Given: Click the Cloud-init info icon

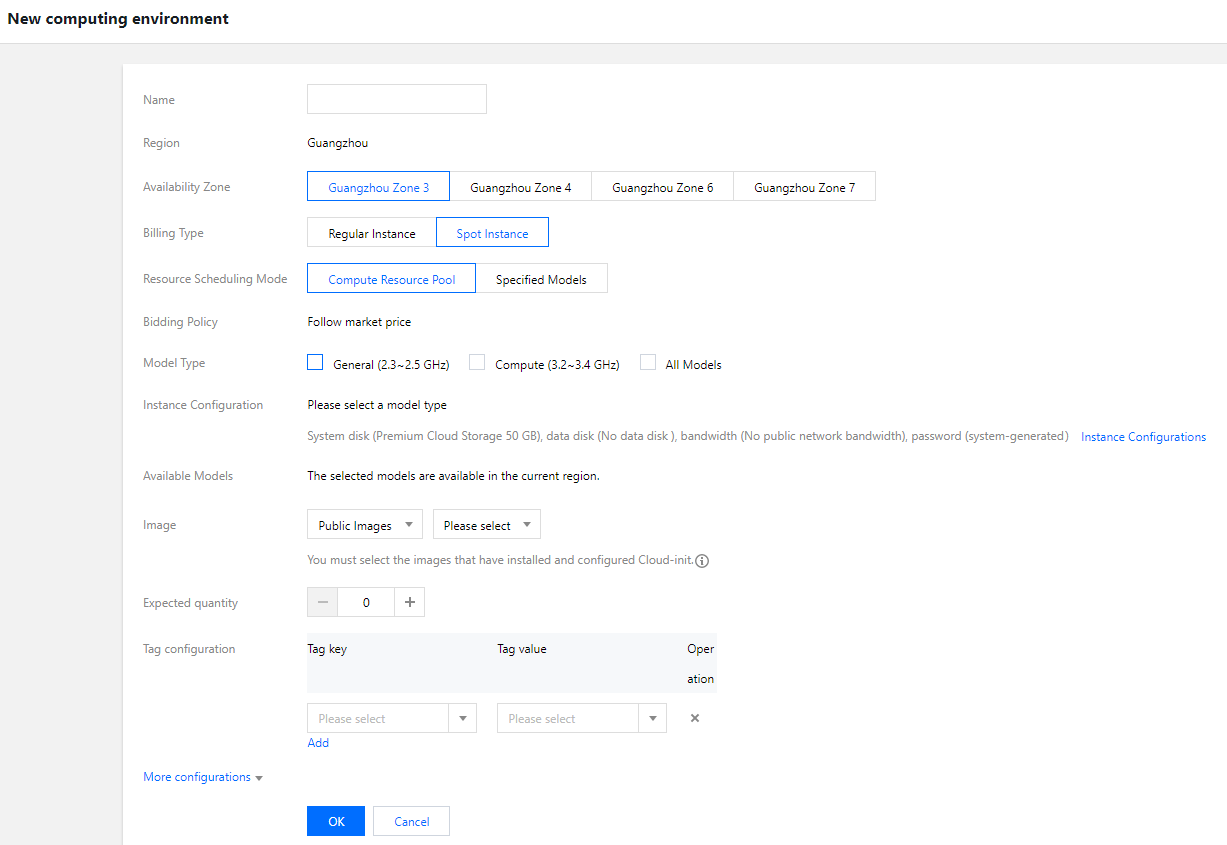Looking at the screenshot, I should (x=702, y=561).
